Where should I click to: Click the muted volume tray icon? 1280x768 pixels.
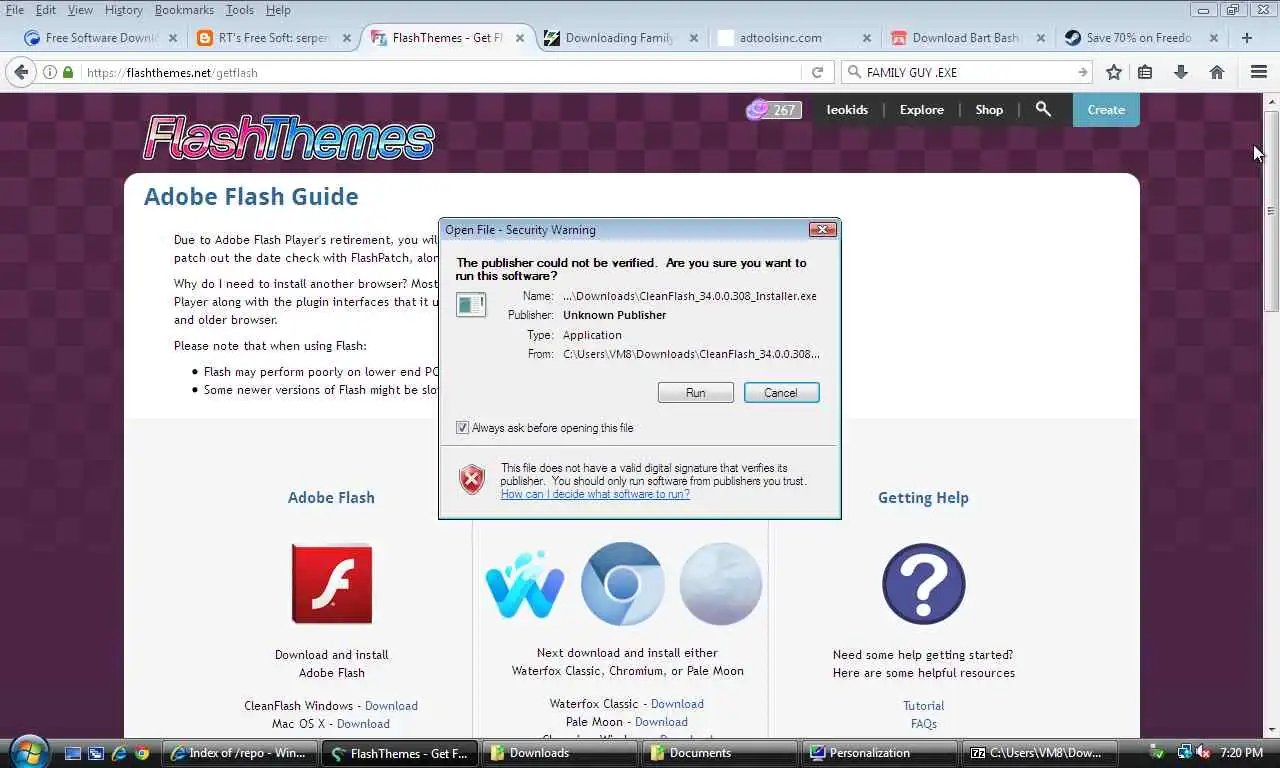click(1203, 753)
